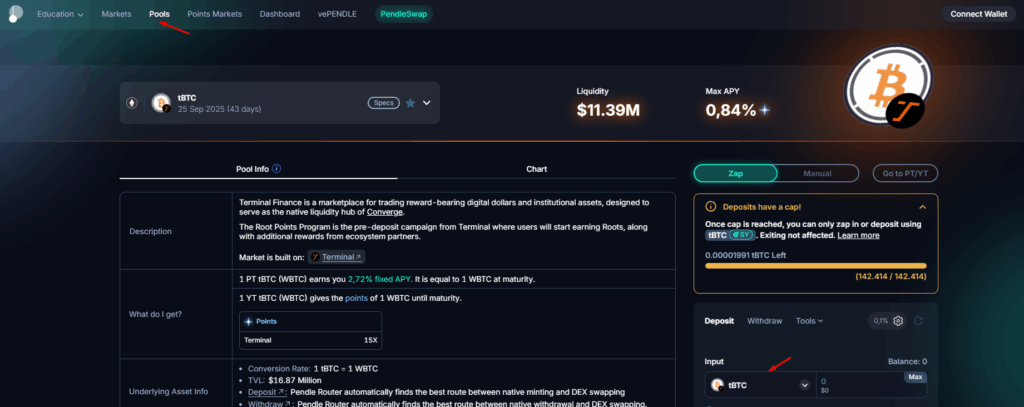The width and height of the screenshot is (1024, 407).
Task: Click the Ethereum network icon beside tBTC
Action: [x=132, y=103]
